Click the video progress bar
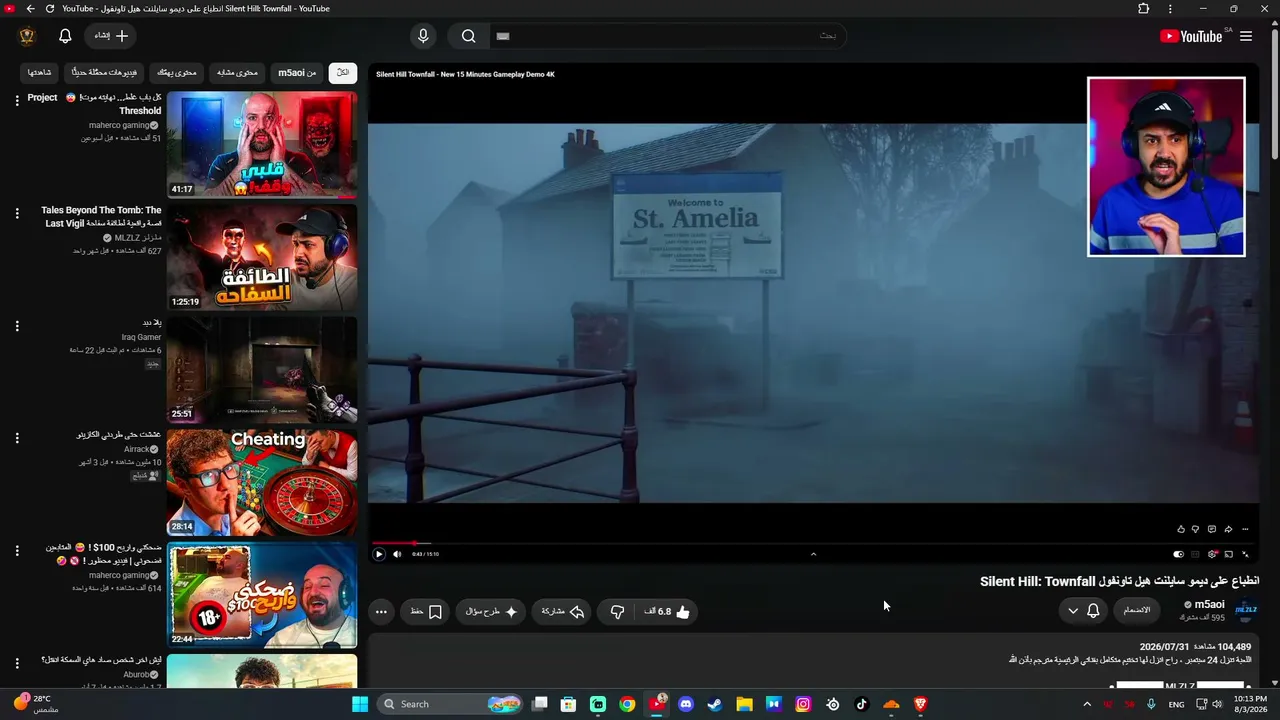1280x720 pixels. 813,543
